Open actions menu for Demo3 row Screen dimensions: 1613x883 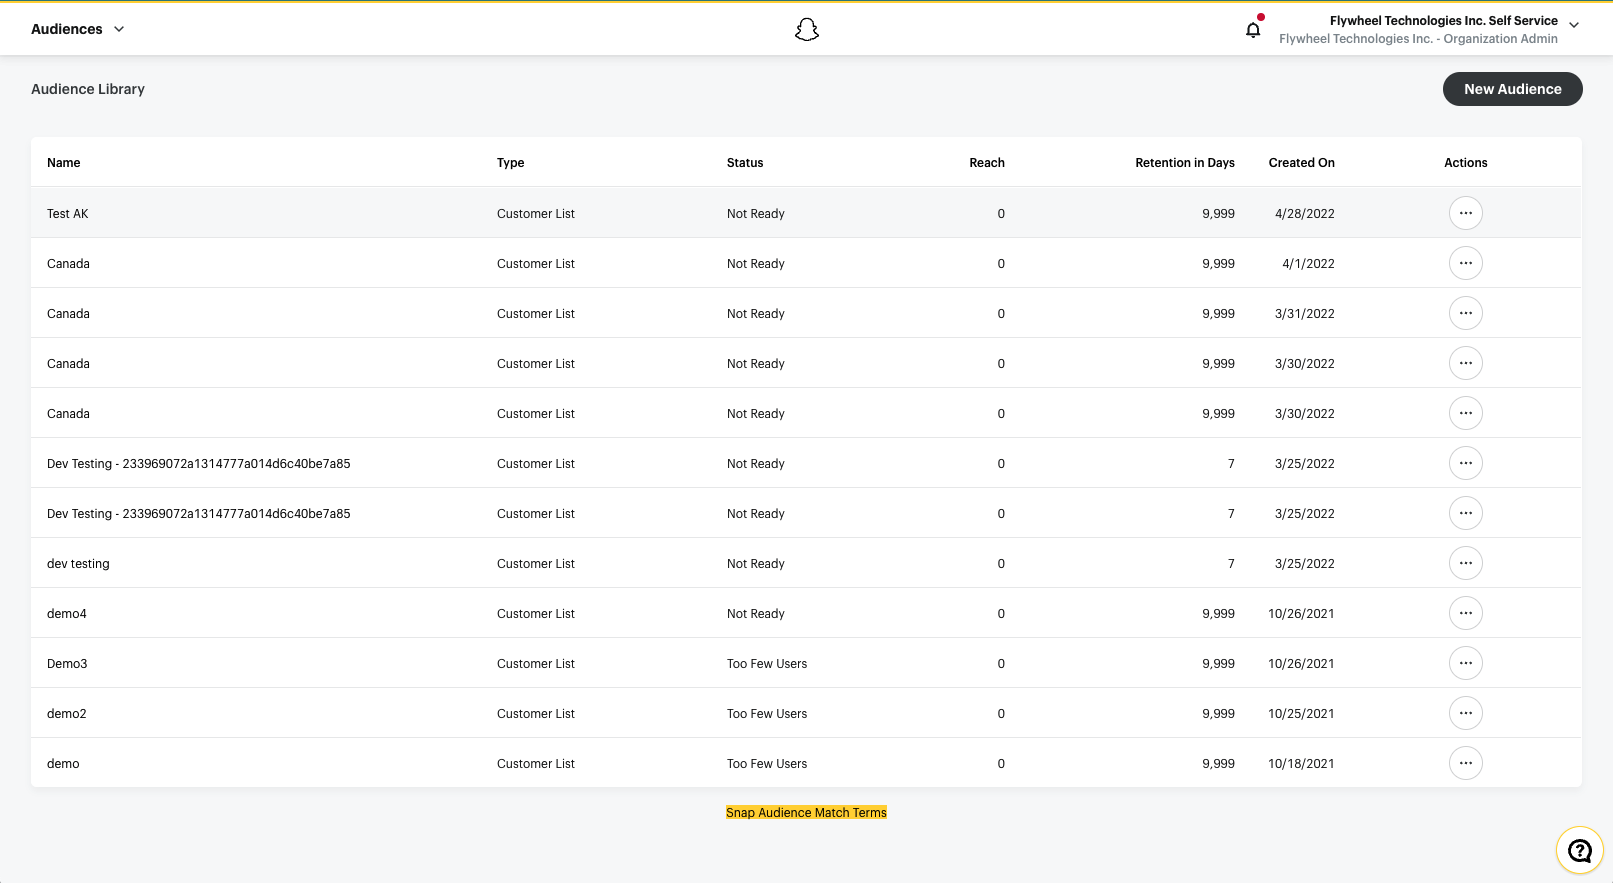pos(1465,663)
